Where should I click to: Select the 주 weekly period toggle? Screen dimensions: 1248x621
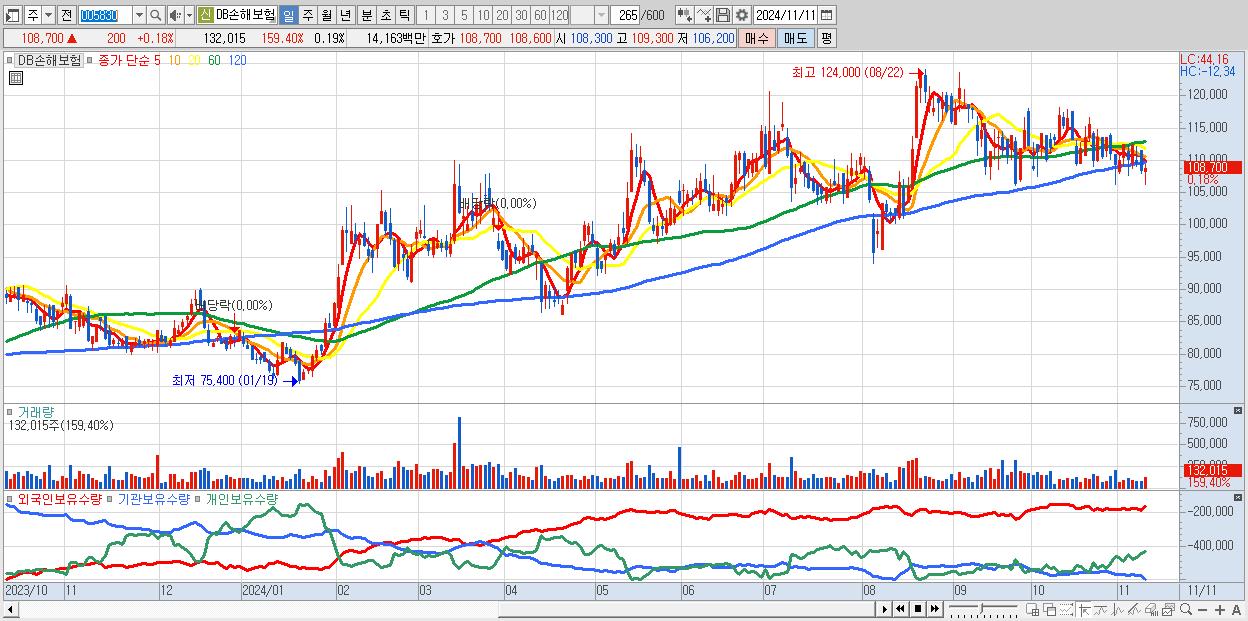tap(307, 15)
